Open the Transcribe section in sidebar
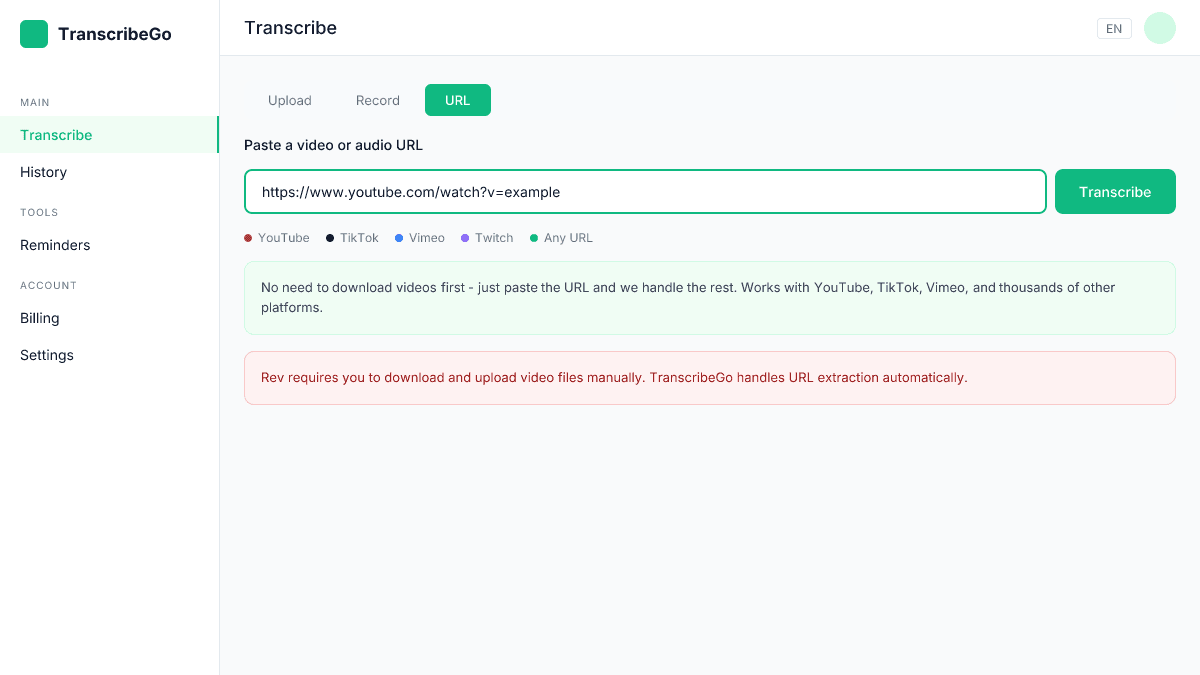 (x=56, y=135)
